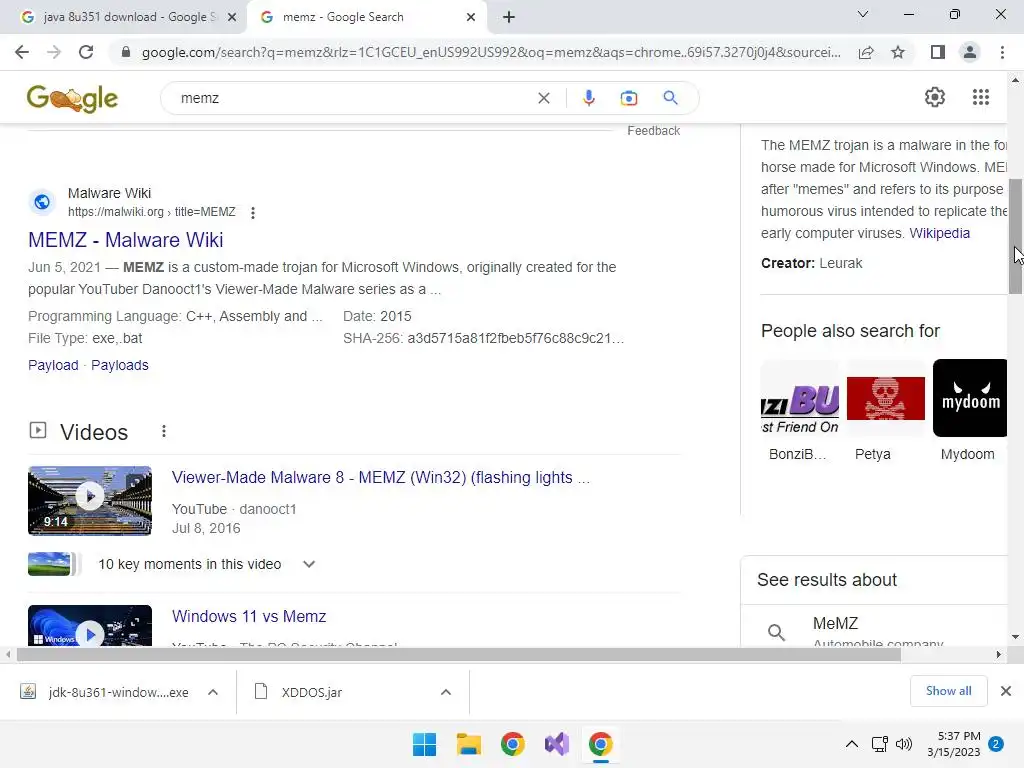Play Viewer-Made Malware 8 video thumbnail
This screenshot has width=1024, height=768.
[x=90, y=501]
